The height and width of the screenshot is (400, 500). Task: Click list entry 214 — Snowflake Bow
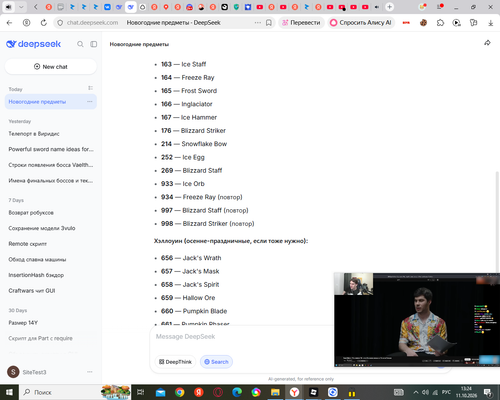[x=194, y=144]
